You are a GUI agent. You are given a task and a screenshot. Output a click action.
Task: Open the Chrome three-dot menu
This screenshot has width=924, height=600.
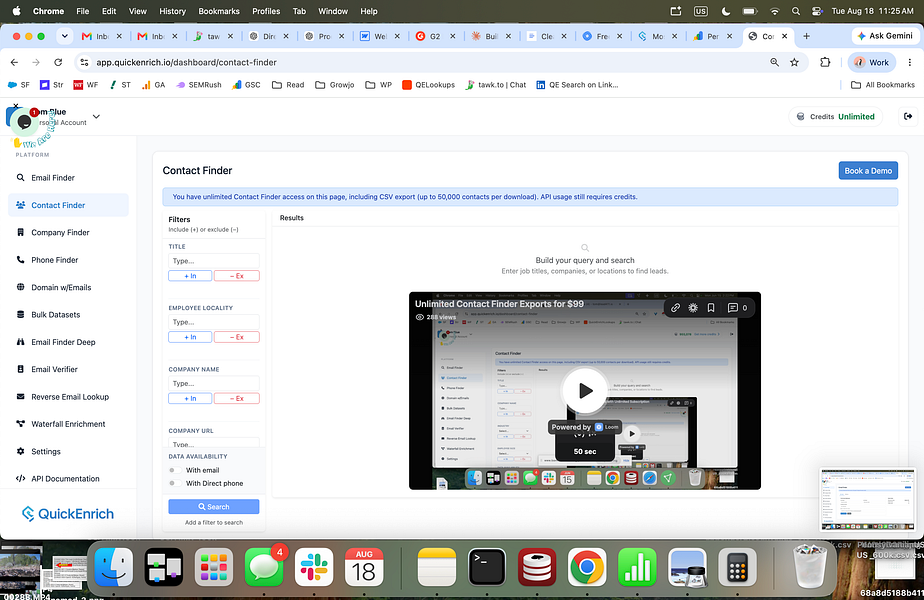(x=910, y=62)
